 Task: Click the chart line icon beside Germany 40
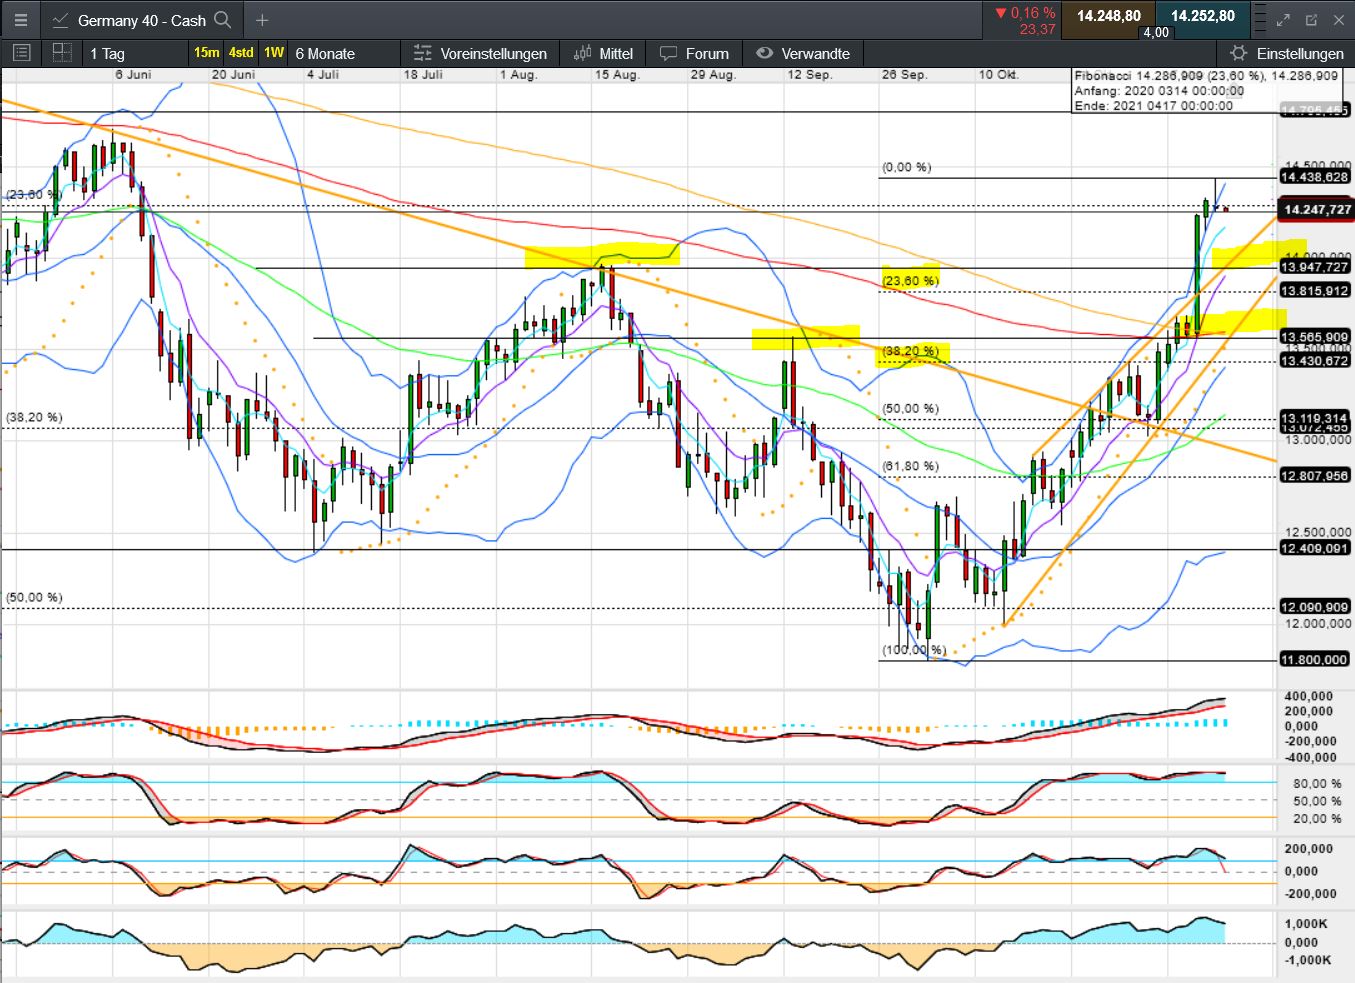tap(60, 20)
